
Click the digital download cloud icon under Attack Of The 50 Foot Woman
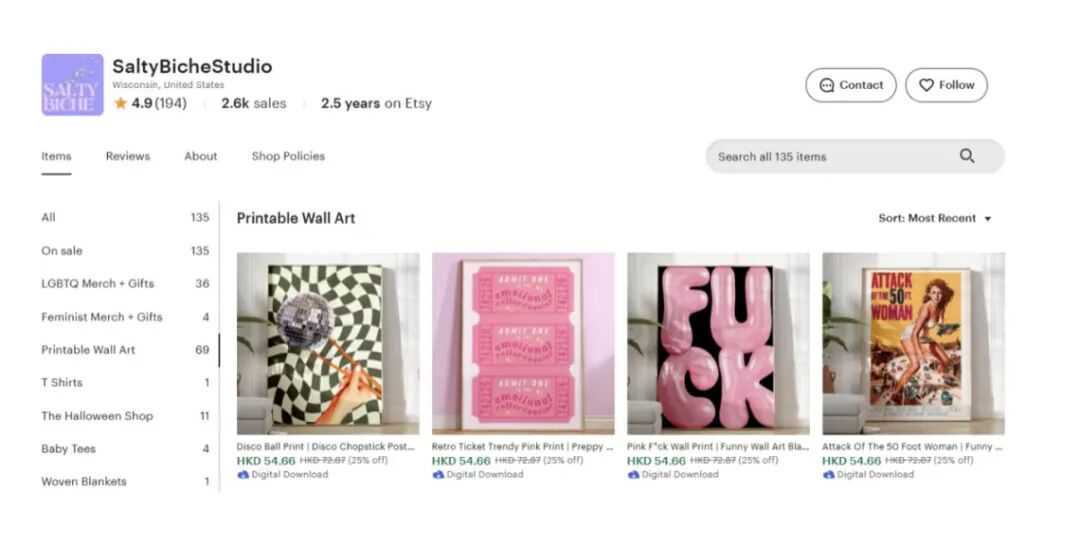point(829,474)
